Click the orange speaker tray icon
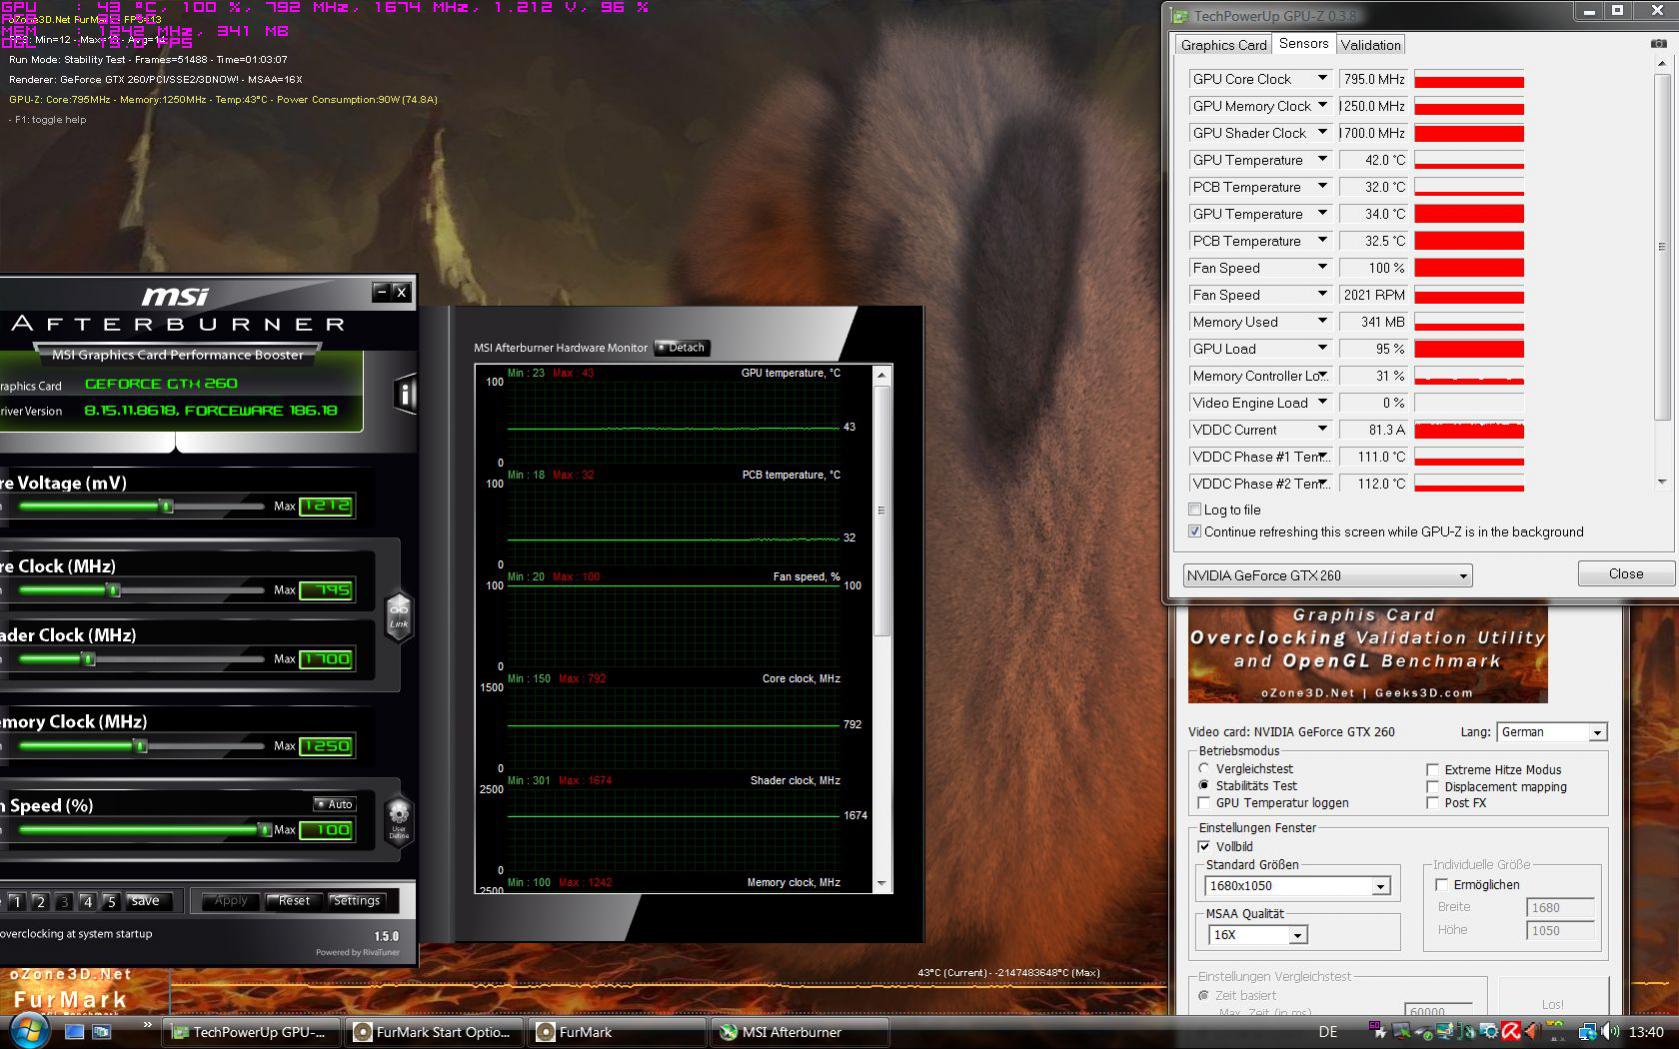Viewport: 1679px width, 1049px height. pos(1530,1032)
